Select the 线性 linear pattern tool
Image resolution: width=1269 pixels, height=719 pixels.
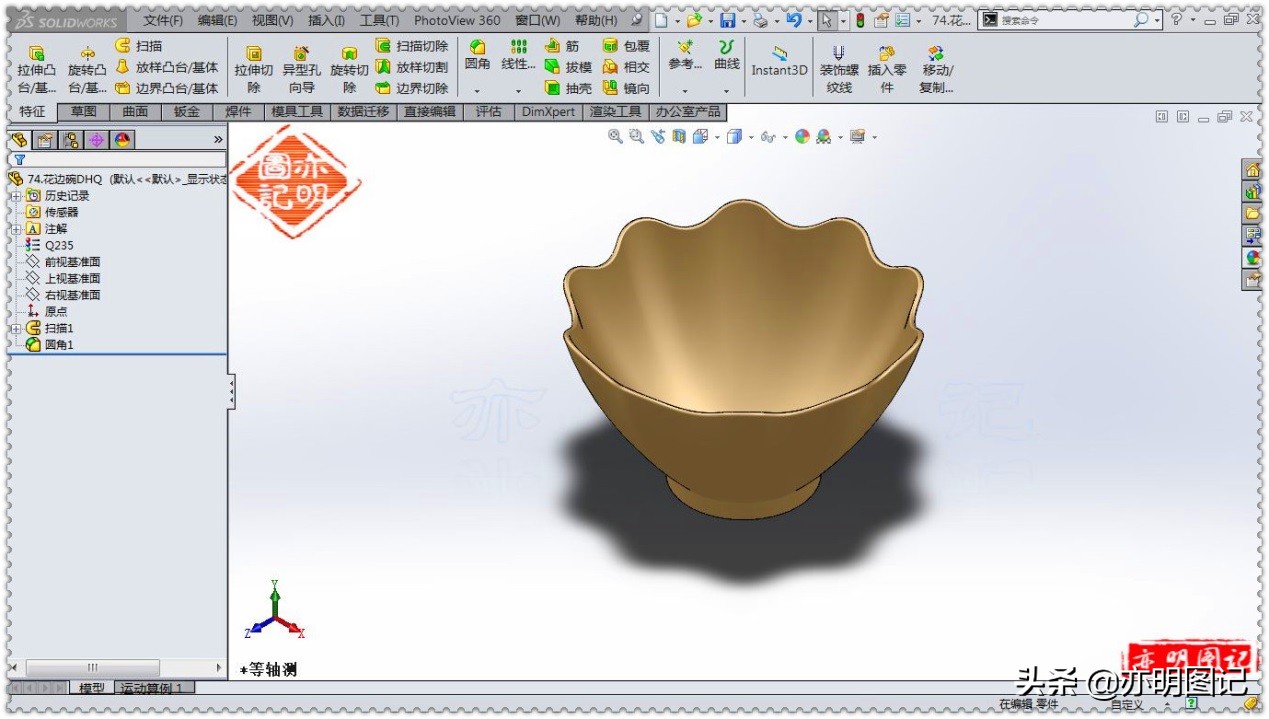point(519,55)
